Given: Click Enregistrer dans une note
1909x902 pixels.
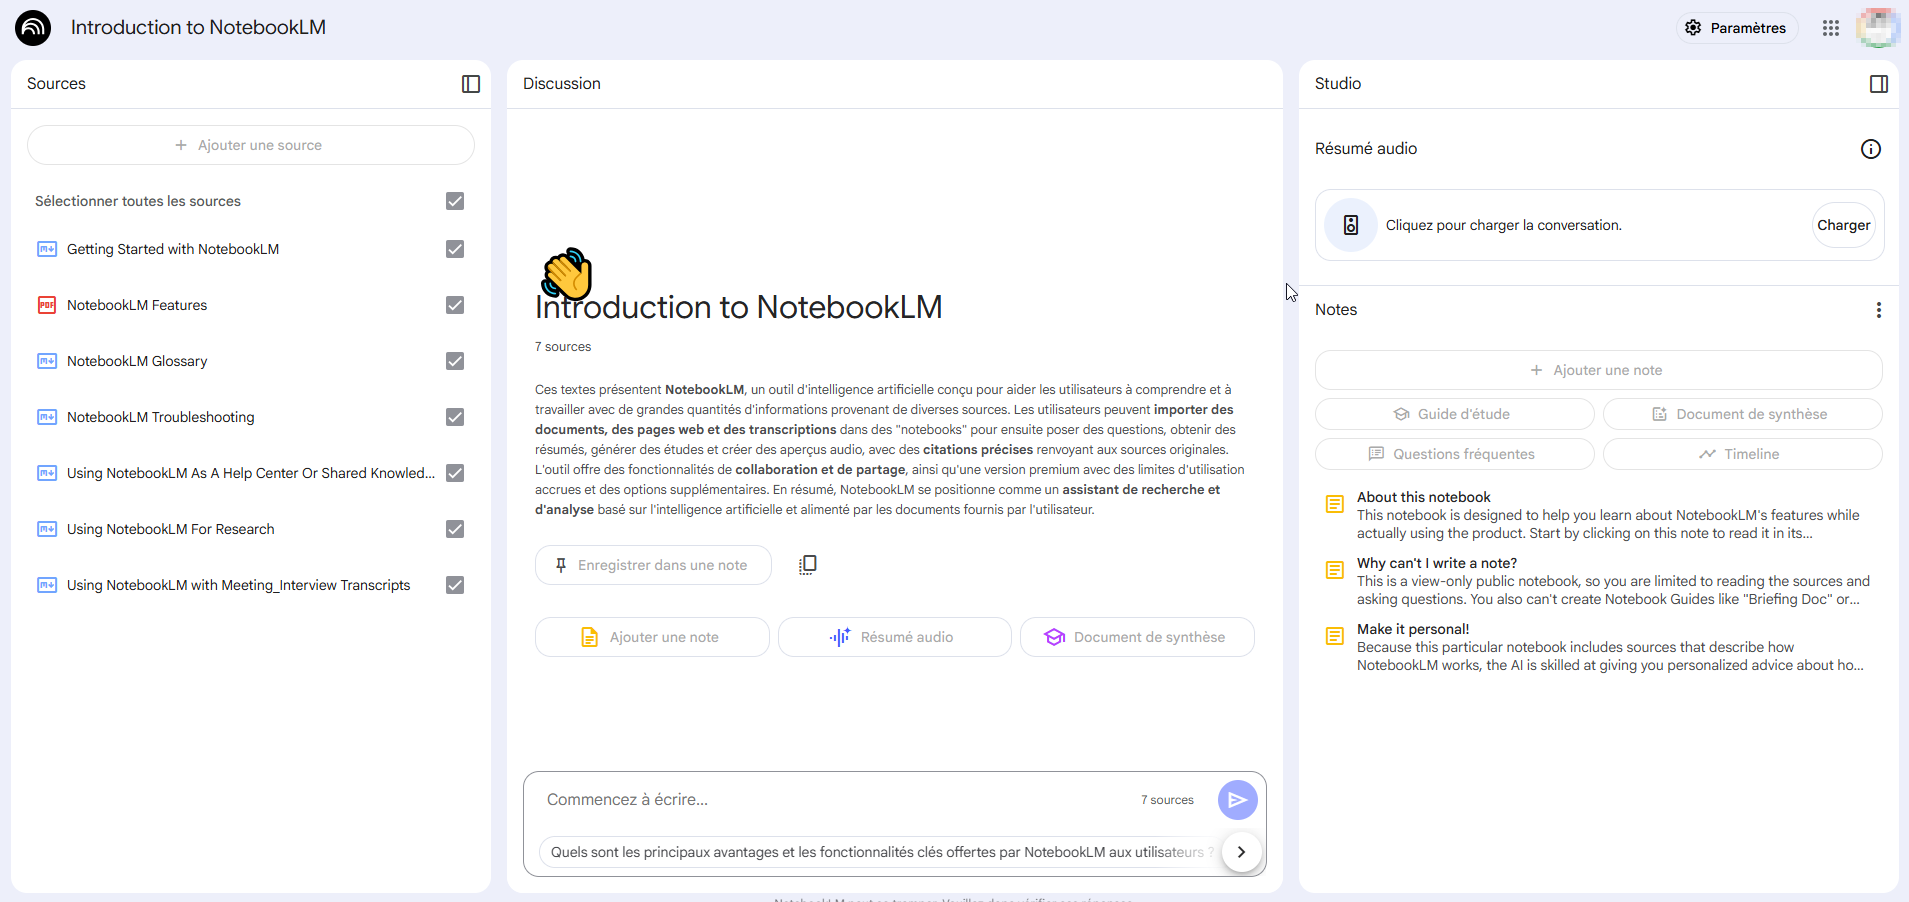Looking at the screenshot, I should pyautogui.click(x=653, y=565).
